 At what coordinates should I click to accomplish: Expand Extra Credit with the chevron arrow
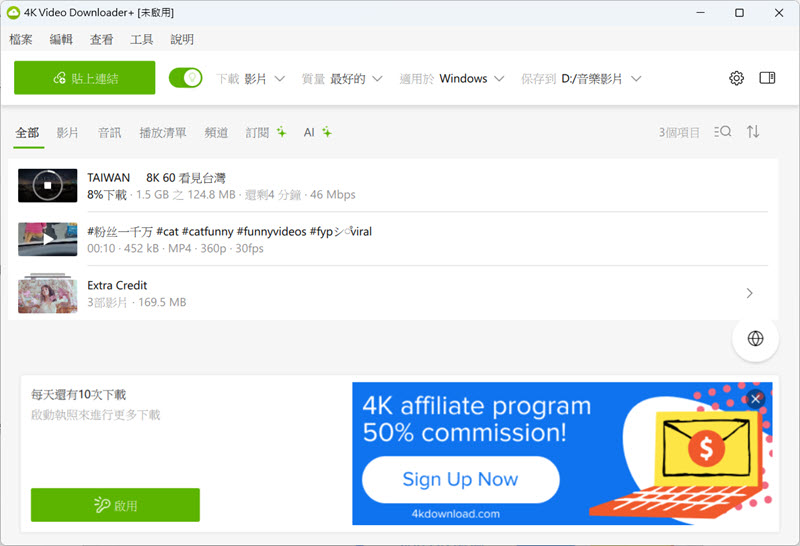pos(749,293)
